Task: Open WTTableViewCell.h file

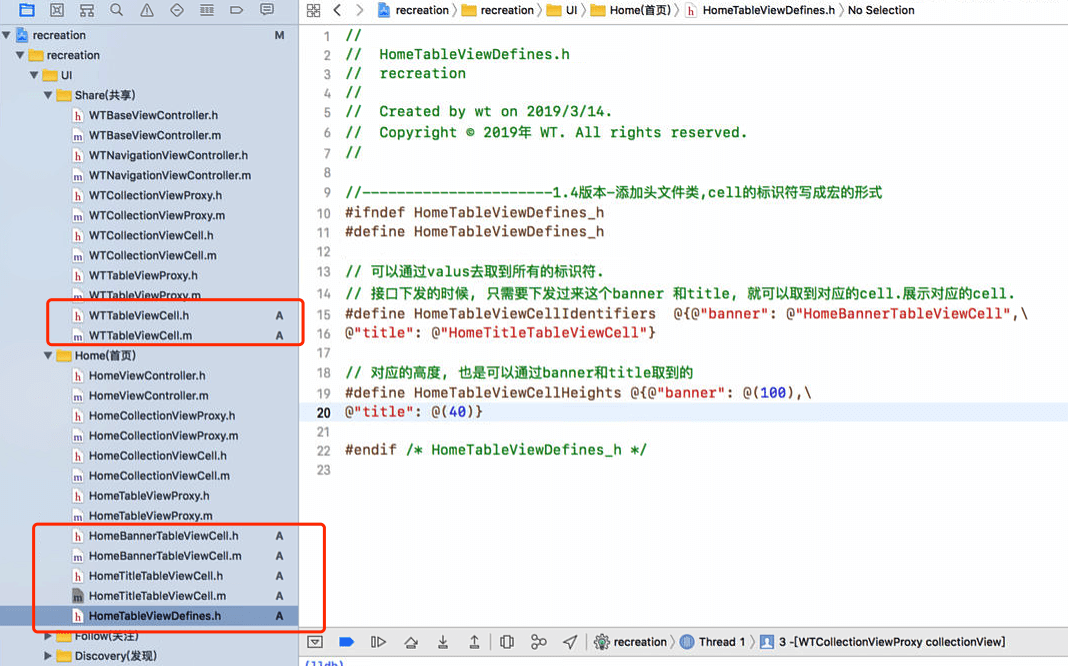Action: 139,315
